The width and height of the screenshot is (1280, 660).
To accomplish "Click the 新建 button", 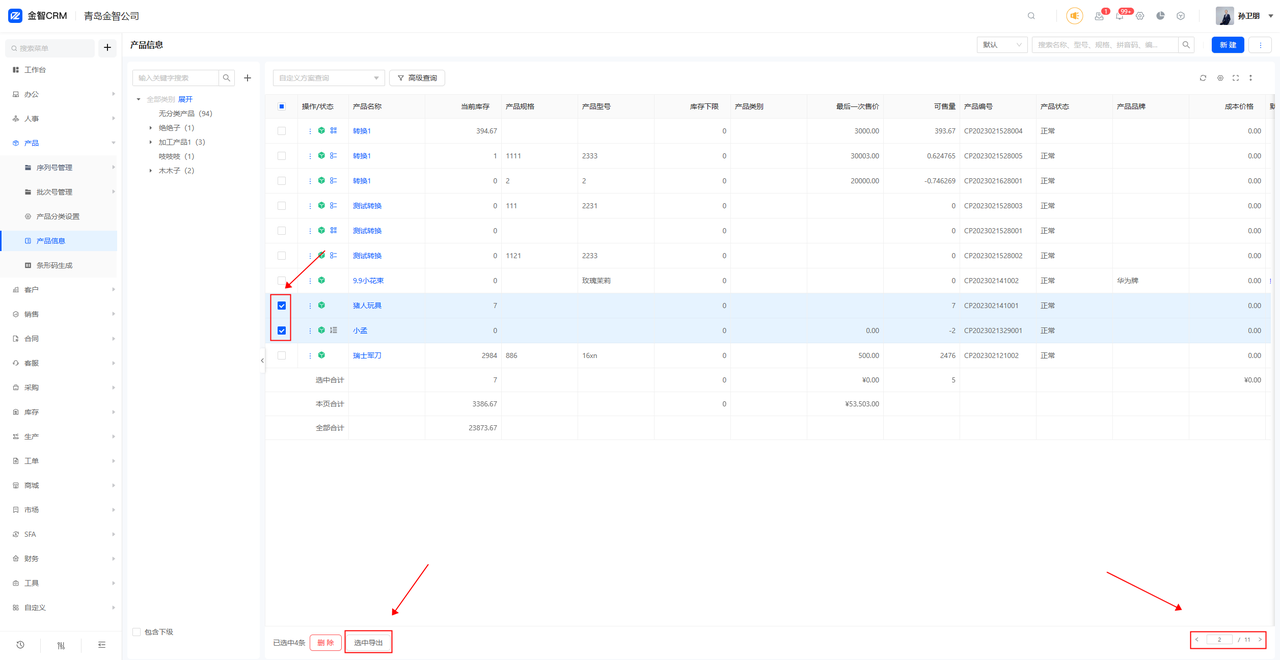I will 1228,45.
